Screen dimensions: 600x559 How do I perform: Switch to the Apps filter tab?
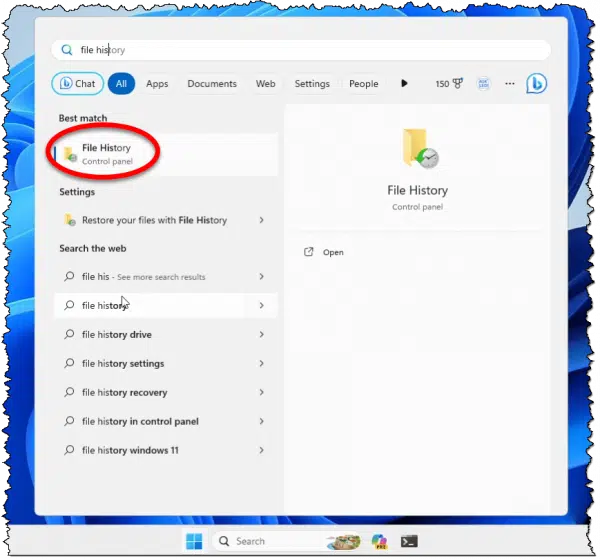pyautogui.click(x=157, y=84)
